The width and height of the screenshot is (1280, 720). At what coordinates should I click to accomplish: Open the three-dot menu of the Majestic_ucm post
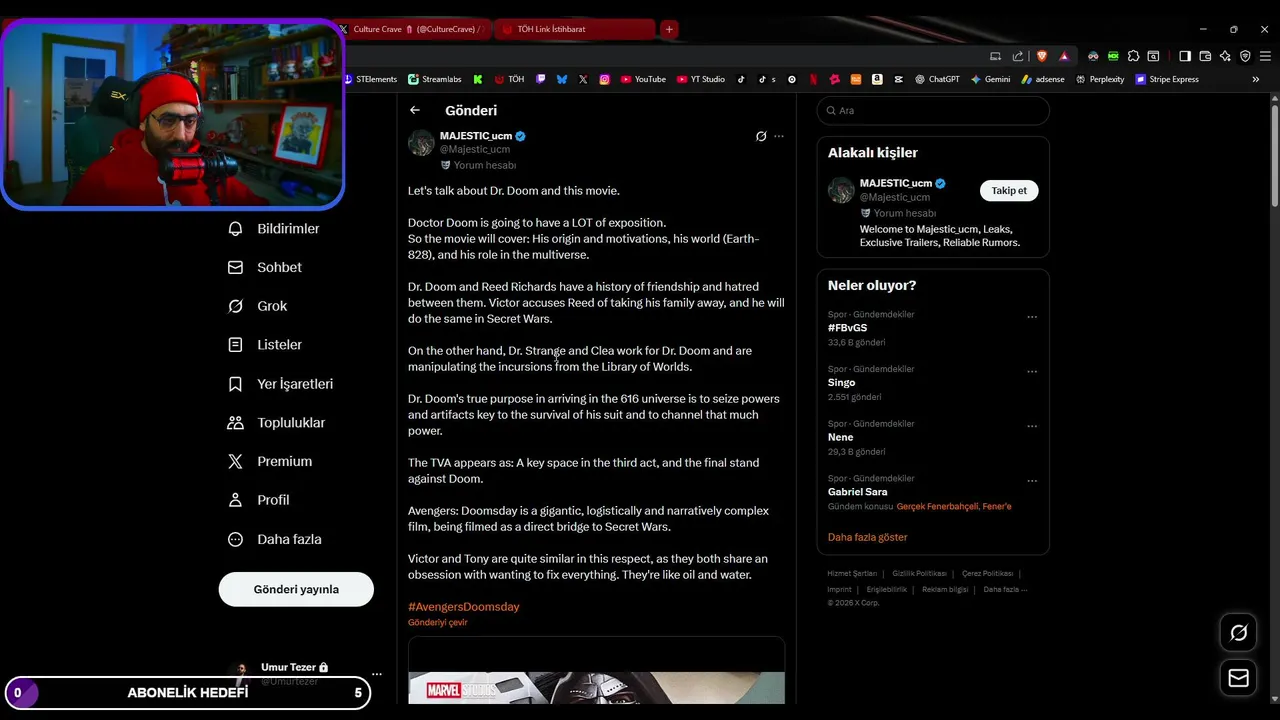(x=779, y=136)
